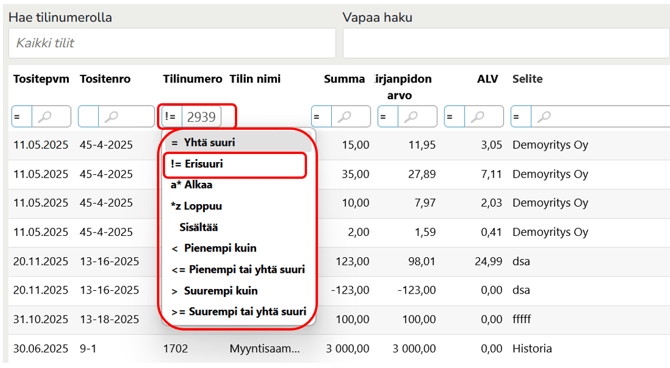Choose '<= Pienempi tai yhtä suuri' option
The image size is (670, 368).
point(238,270)
